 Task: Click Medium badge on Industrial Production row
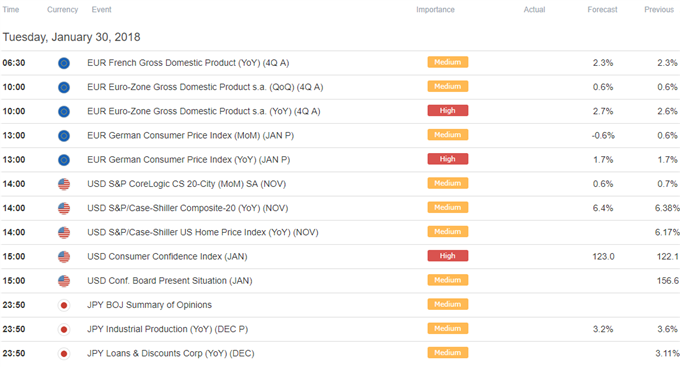tap(448, 328)
